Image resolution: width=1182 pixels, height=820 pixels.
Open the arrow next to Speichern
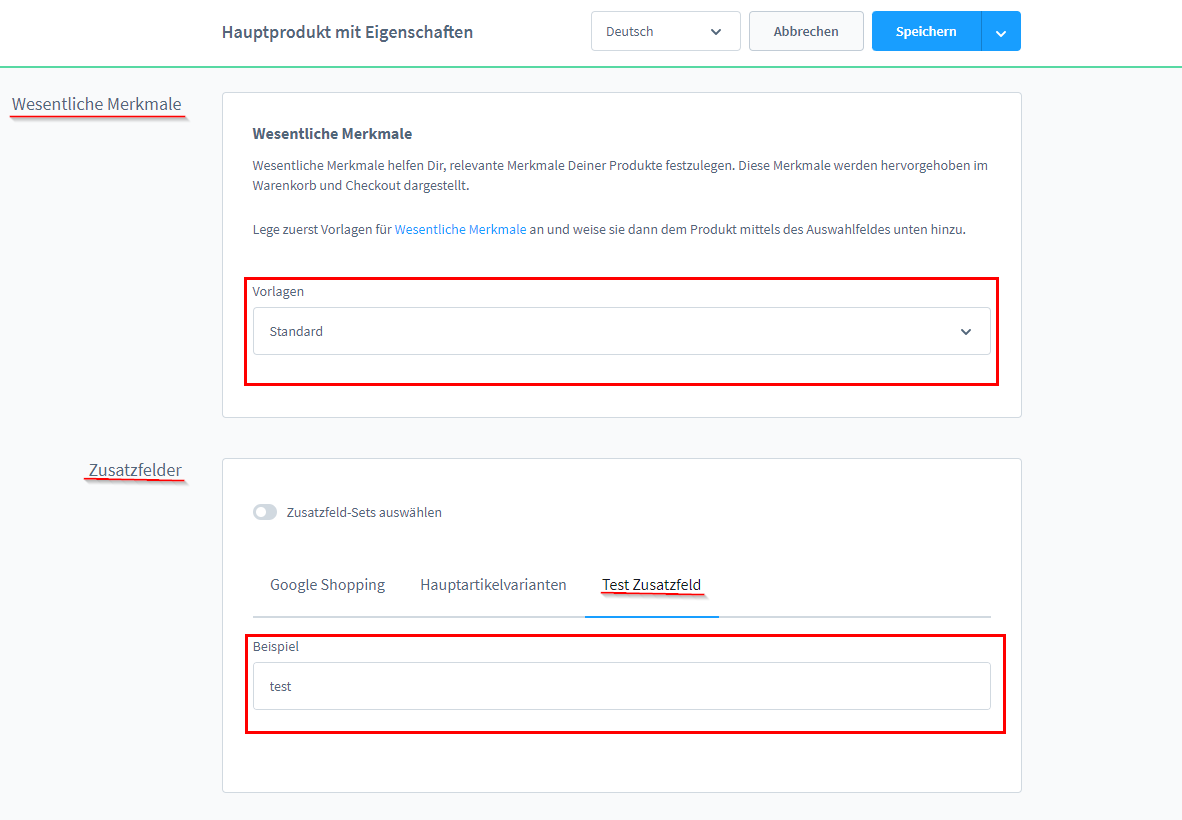pyautogui.click(x=1001, y=32)
